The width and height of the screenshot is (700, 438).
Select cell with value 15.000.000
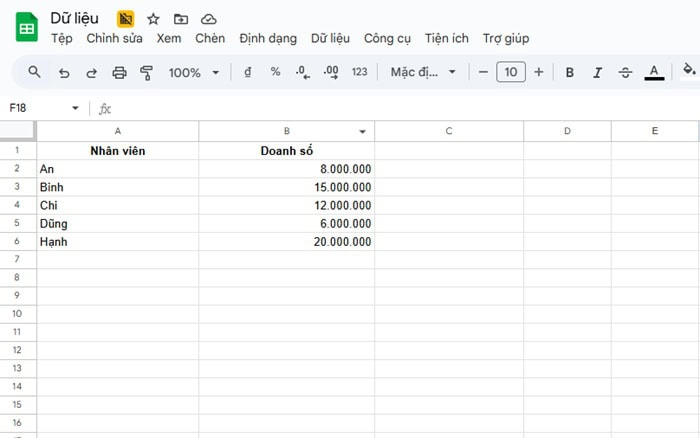click(x=287, y=188)
